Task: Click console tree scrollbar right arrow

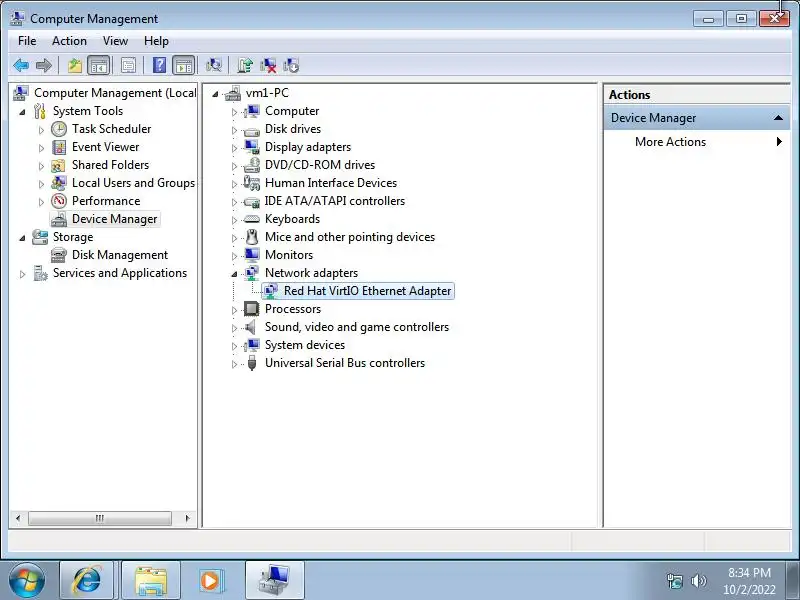Action: click(187, 518)
